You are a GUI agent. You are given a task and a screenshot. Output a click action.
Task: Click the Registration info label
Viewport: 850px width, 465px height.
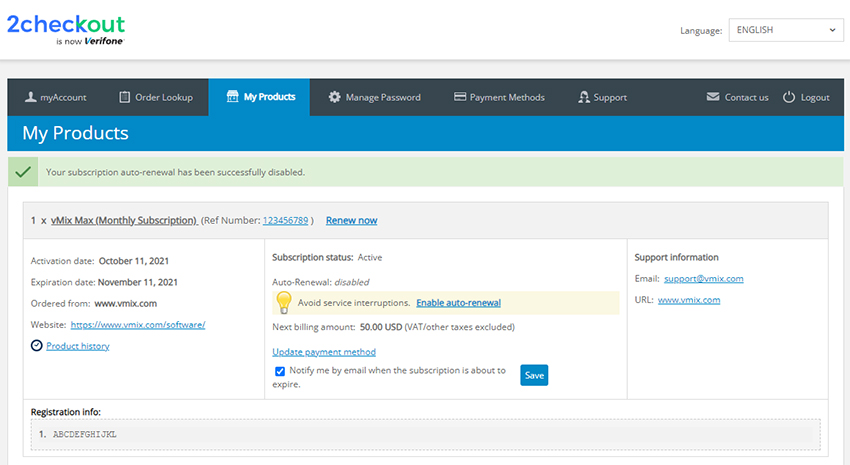tap(66, 412)
